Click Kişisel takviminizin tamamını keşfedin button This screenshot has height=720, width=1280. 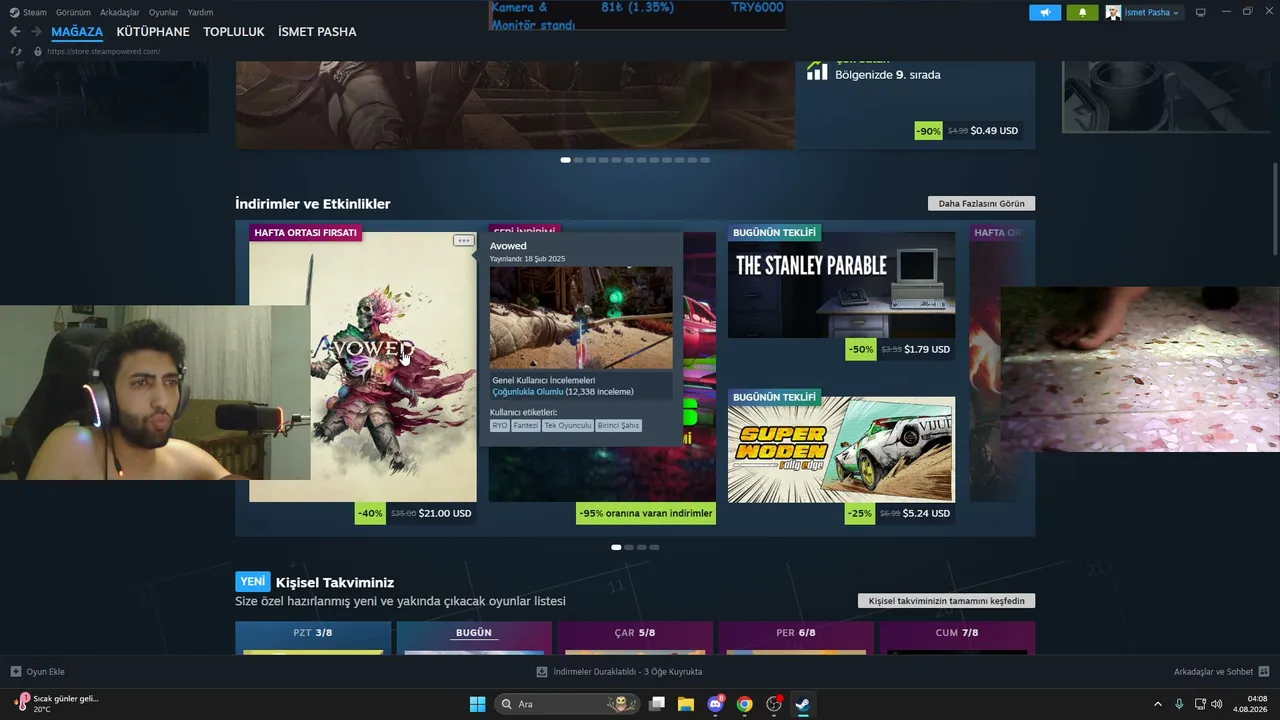pos(947,601)
